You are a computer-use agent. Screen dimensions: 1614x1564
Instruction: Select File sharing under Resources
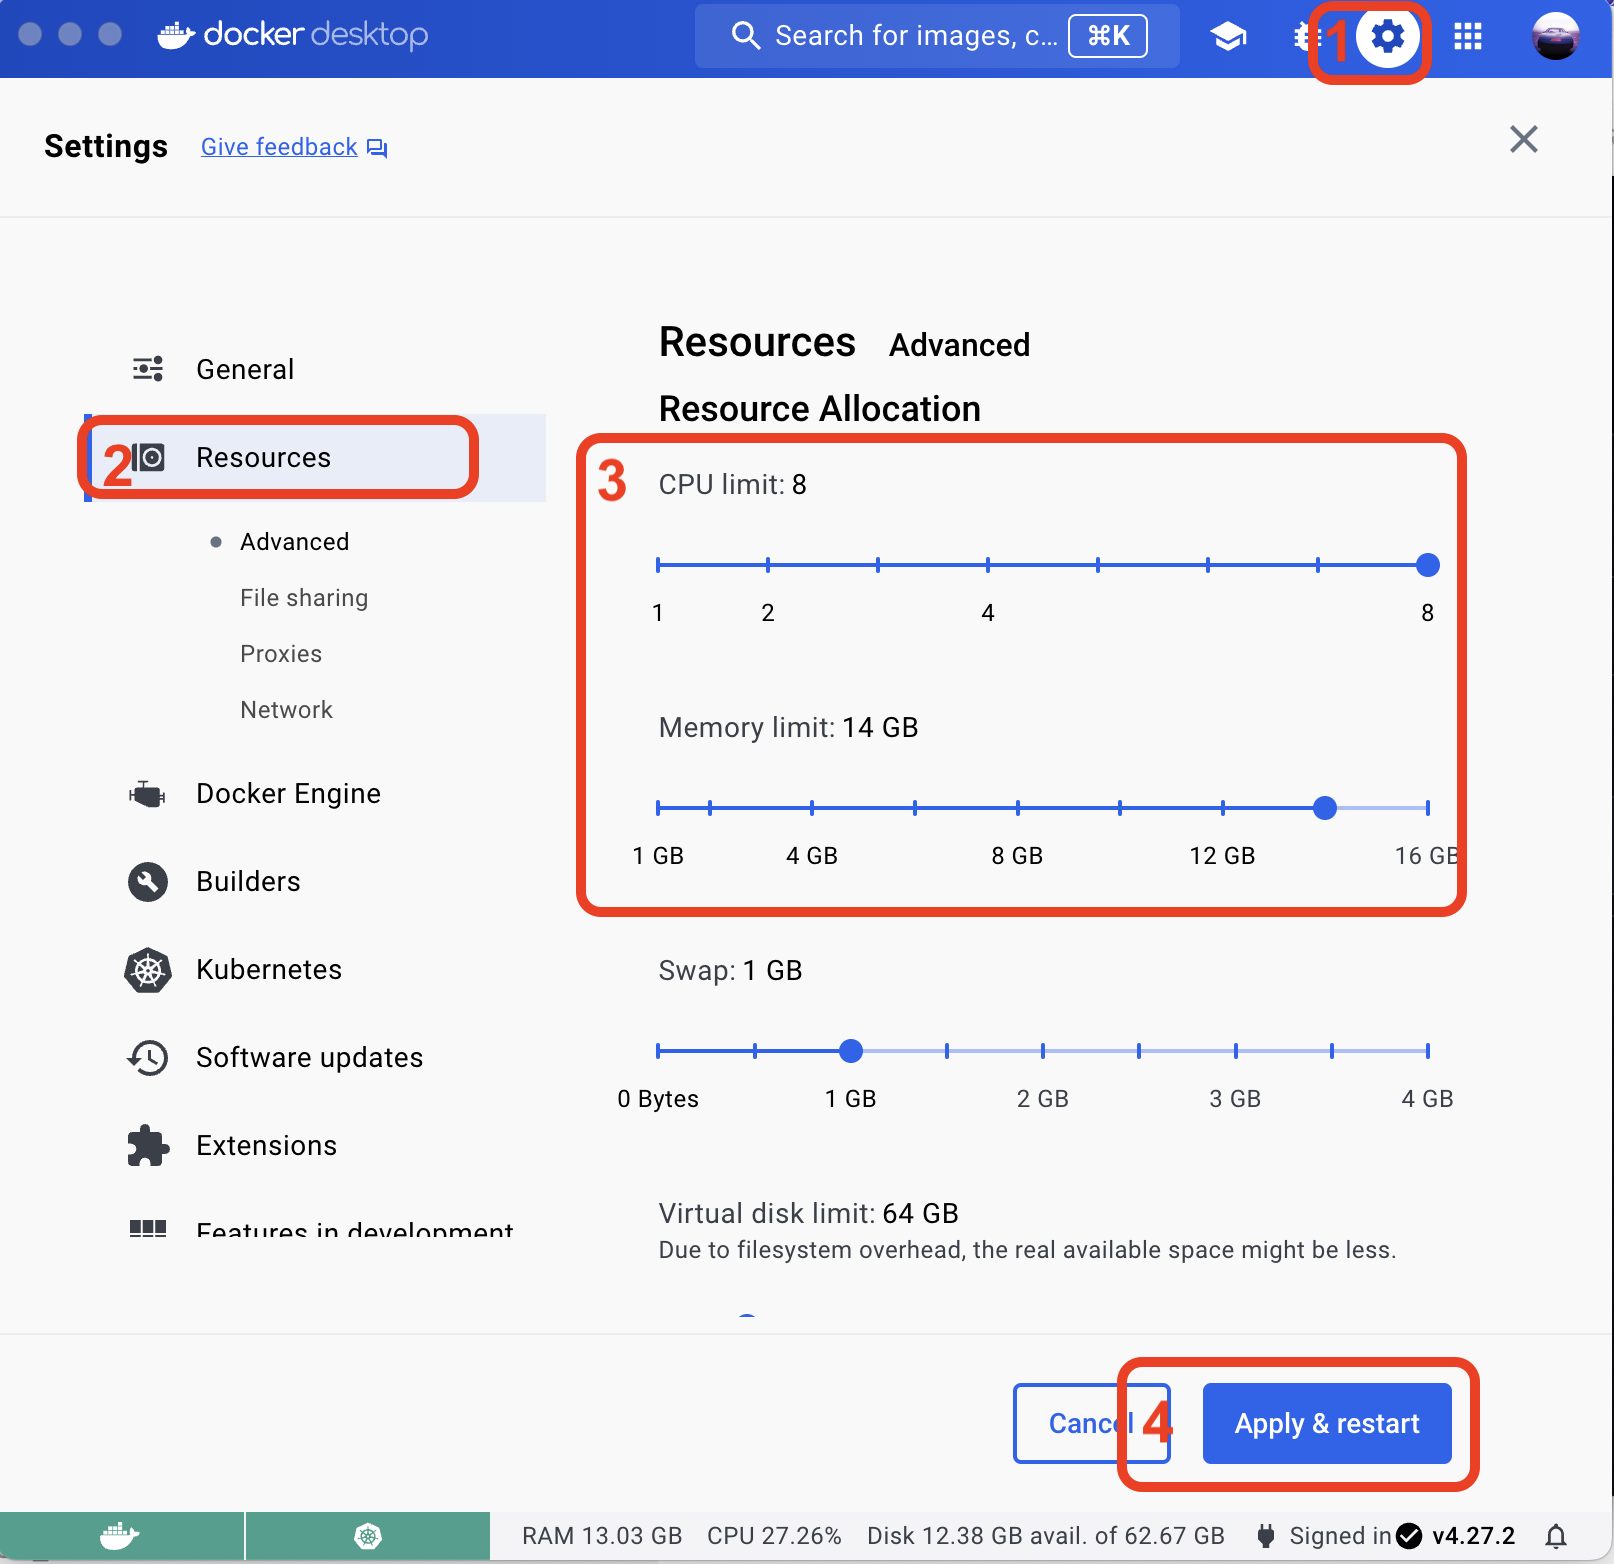pyautogui.click(x=304, y=598)
